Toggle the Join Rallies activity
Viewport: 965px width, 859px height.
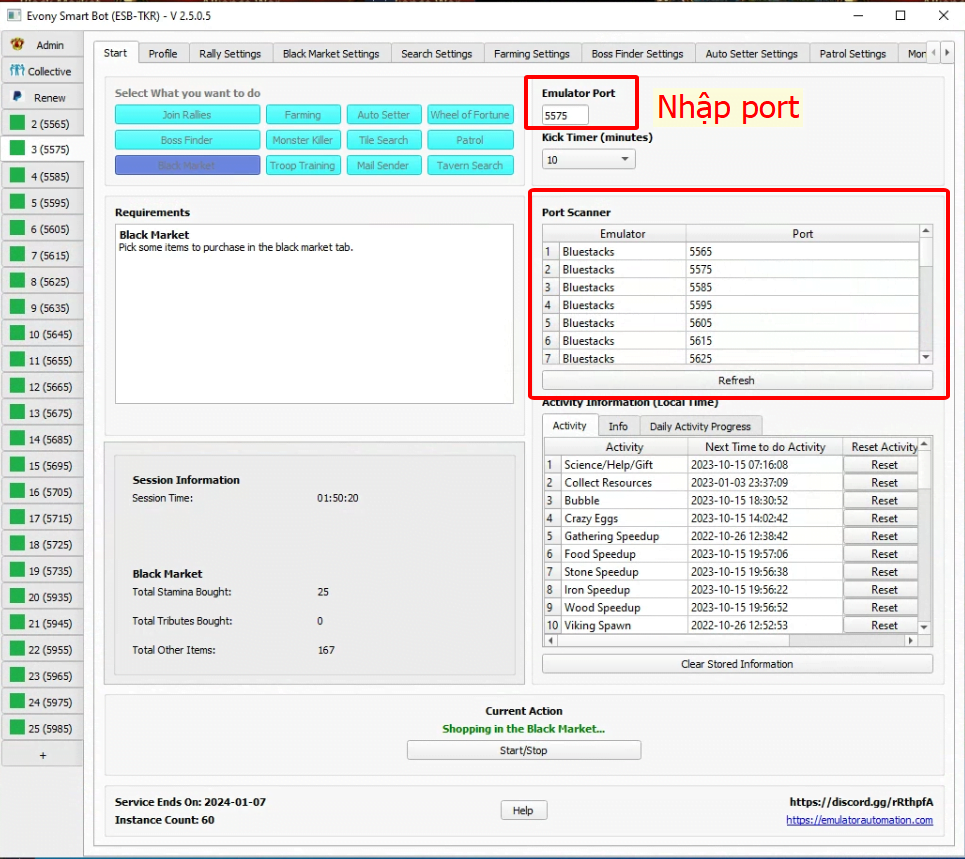pyautogui.click(x=187, y=115)
